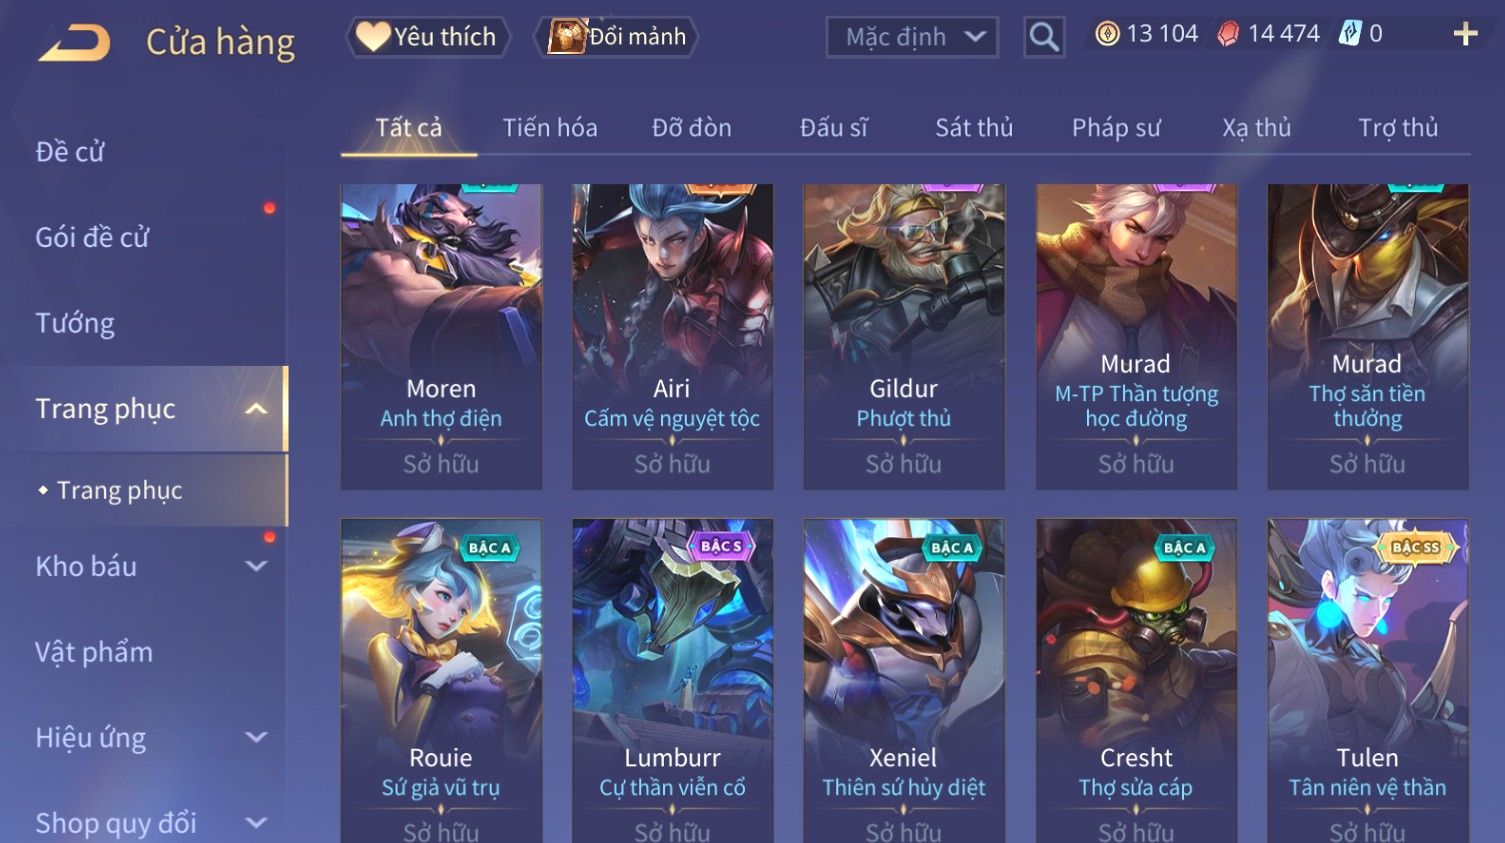Expand the Hiệu ứng sidebar section
The image size is (1505, 843).
point(257,738)
